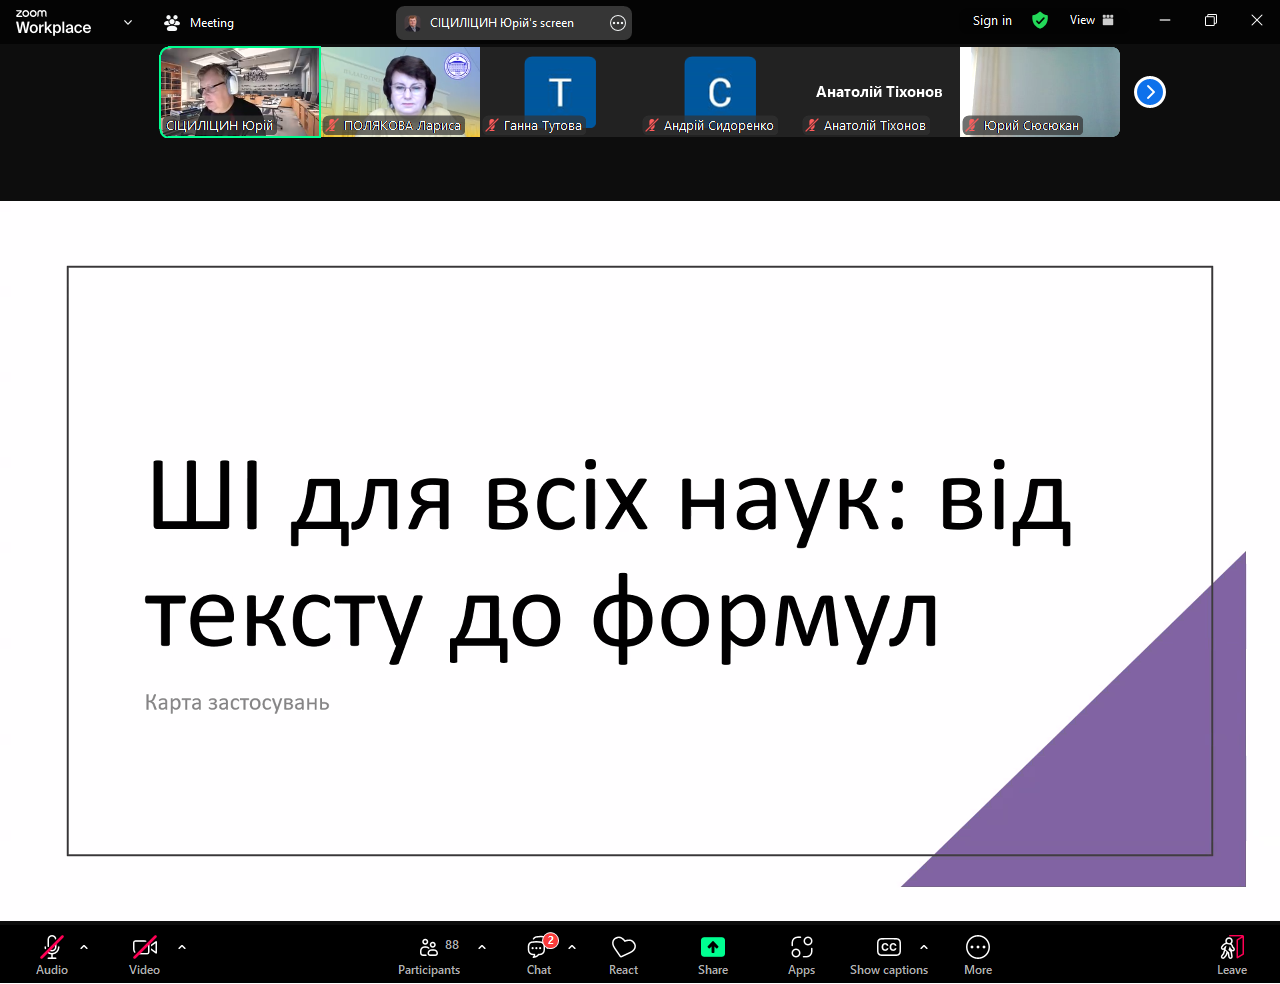This screenshot has height=984, width=1280.
Task: Open screen share options ellipsis button
Action: [x=618, y=23]
